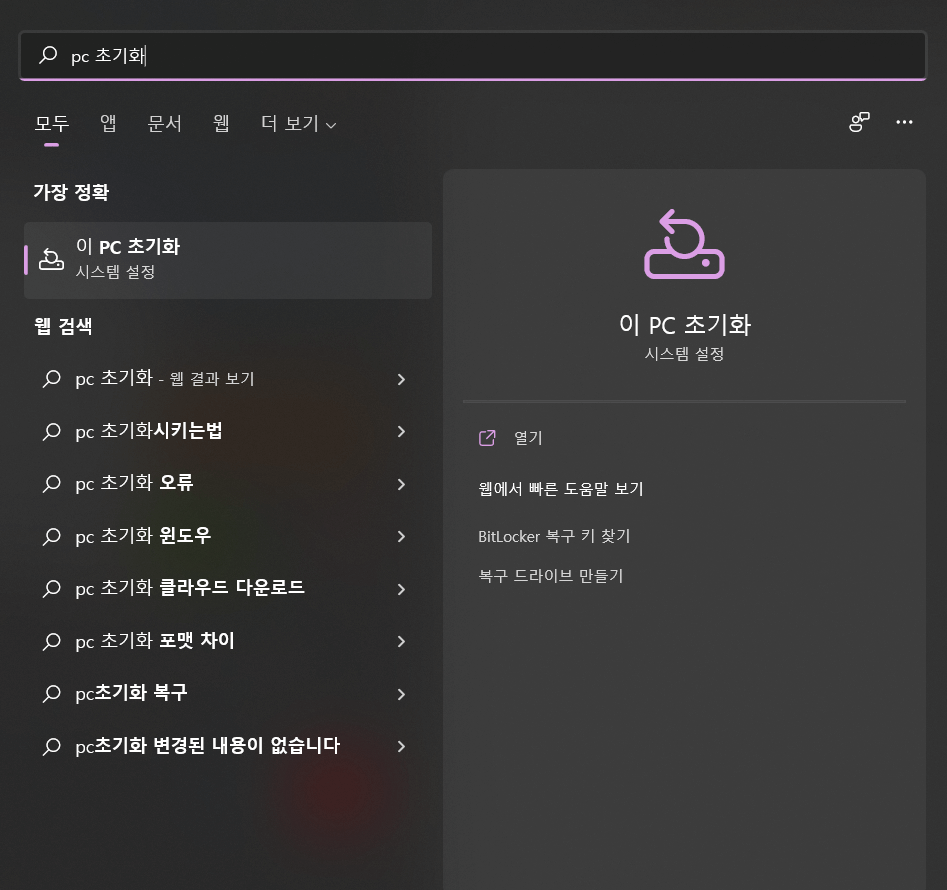Click magnifier icon beside 'pc 초기화 클라우드 다운로드'
Image resolution: width=947 pixels, height=890 pixels.
point(52,589)
